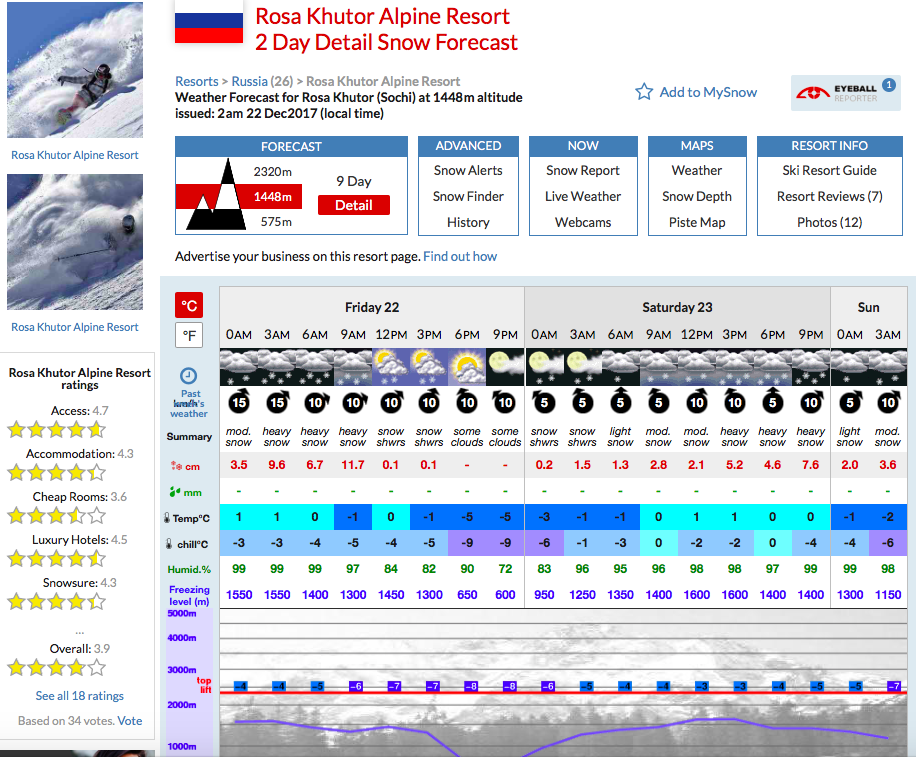Click the Humid.% row label

click(189, 570)
